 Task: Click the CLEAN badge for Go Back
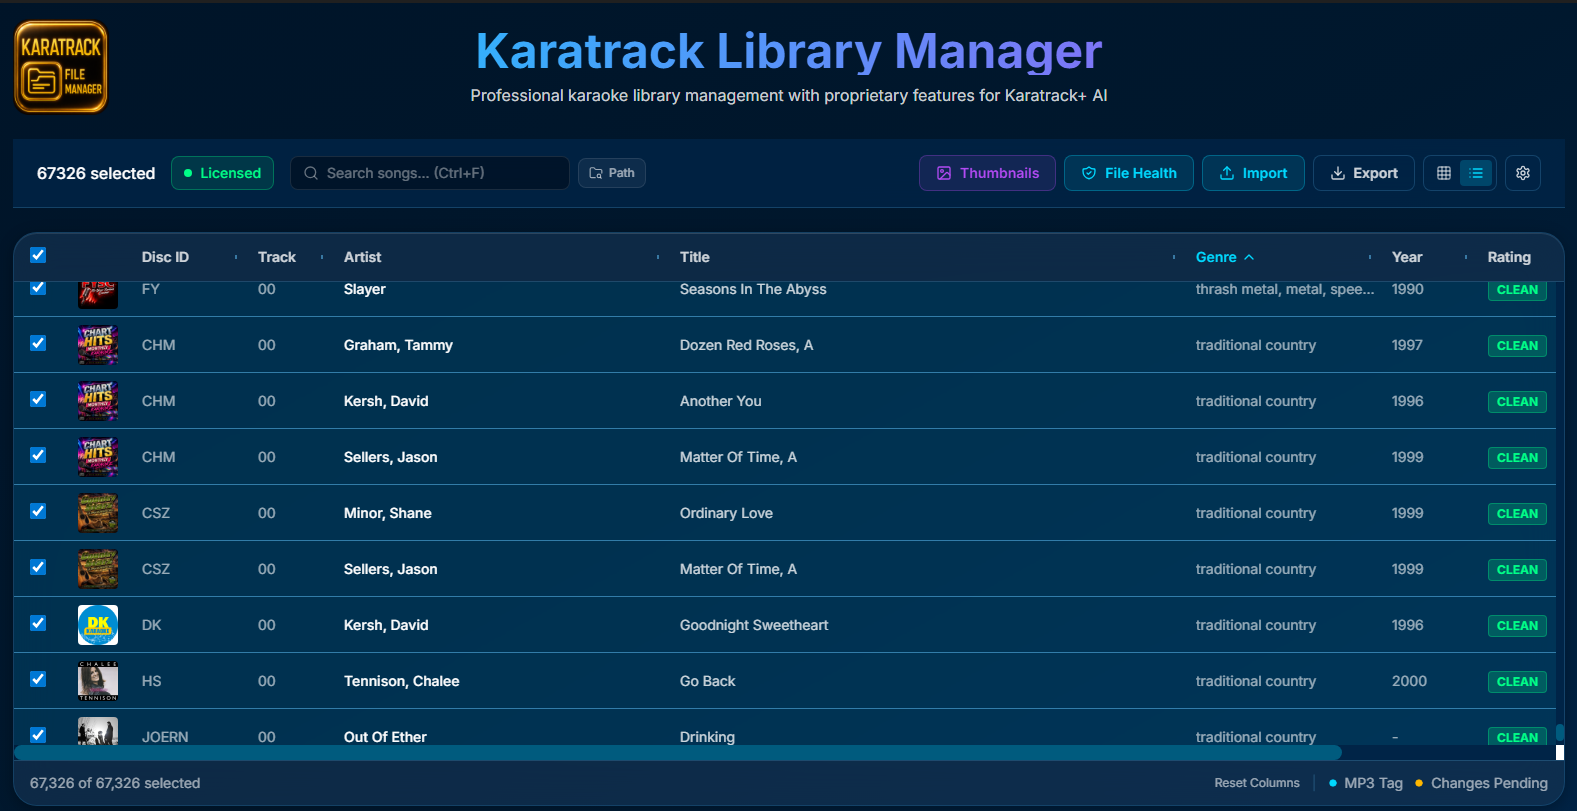click(x=1517, y=682)
